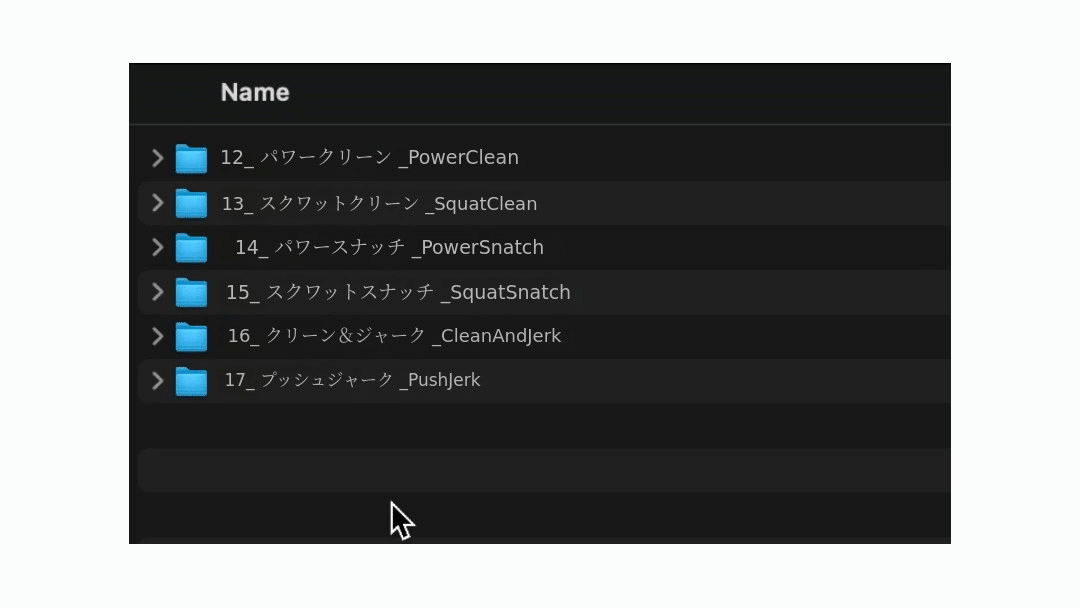Sort by the Name column header

coord(255,92)
